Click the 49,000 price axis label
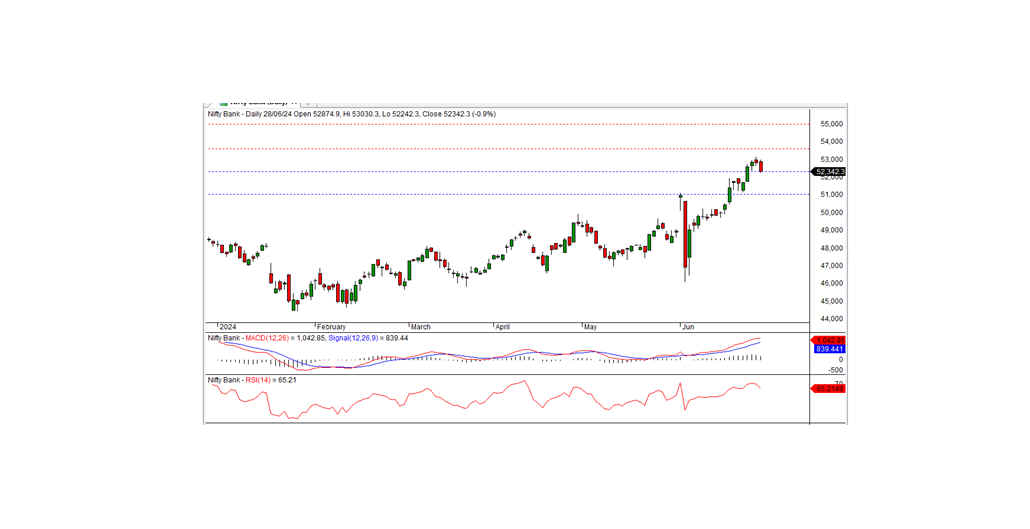Viewport: 1030px width, 529px height. pos(830,231)
